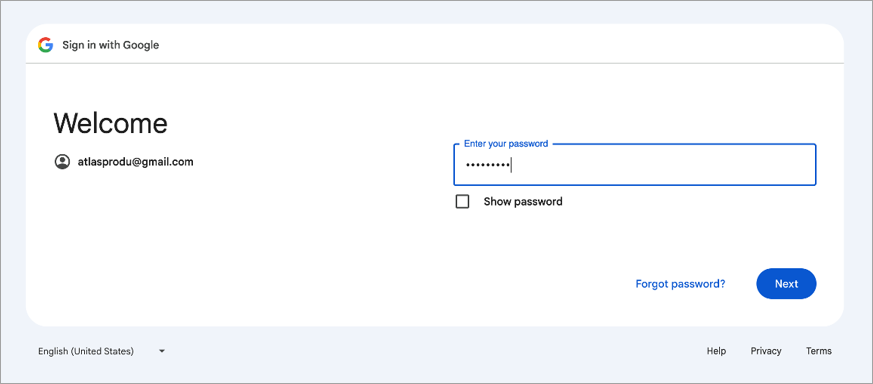
Task: Open the Privacy link in the footer
Action: point(766,351)
